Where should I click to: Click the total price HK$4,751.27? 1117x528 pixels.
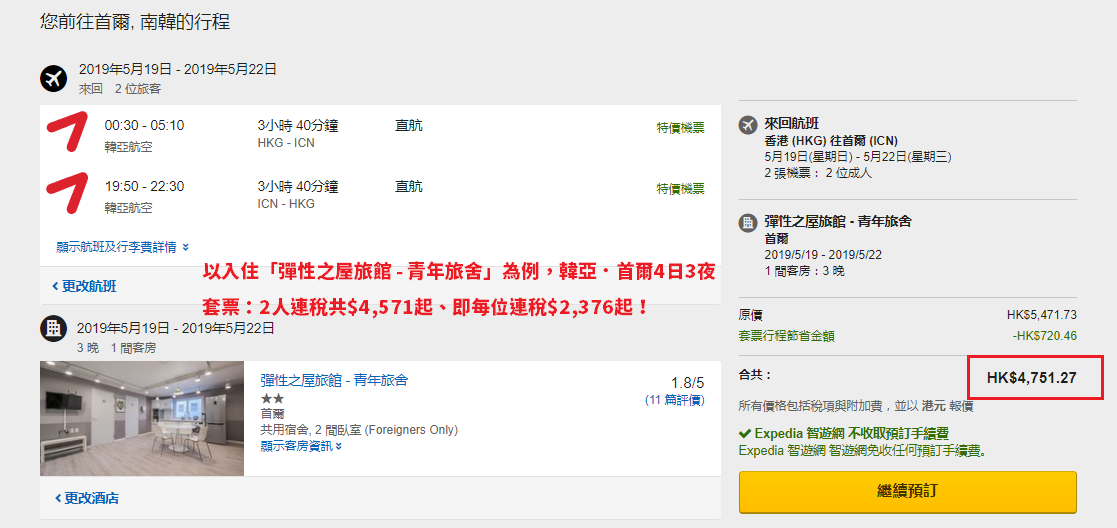[x=1032, y=378]
